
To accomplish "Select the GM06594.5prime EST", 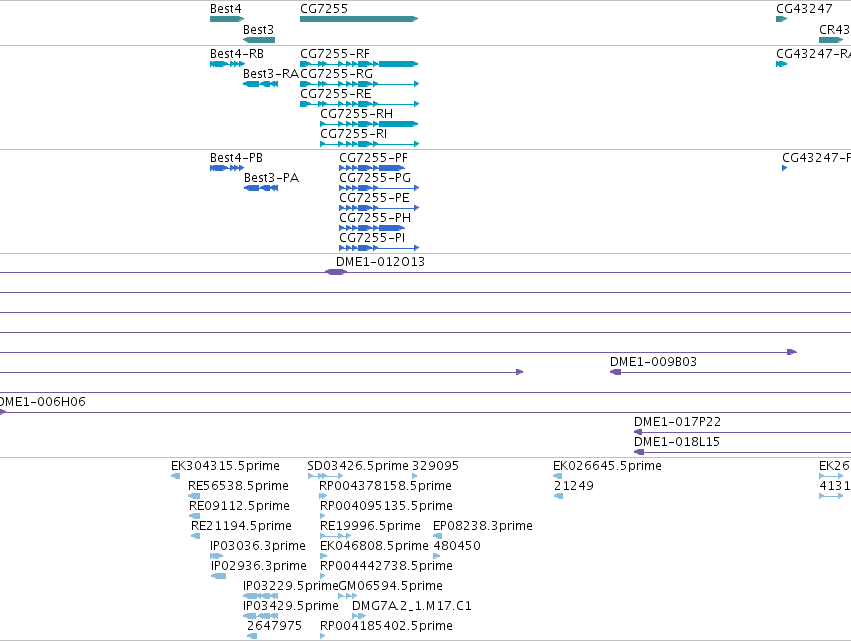I will point(347,596).
